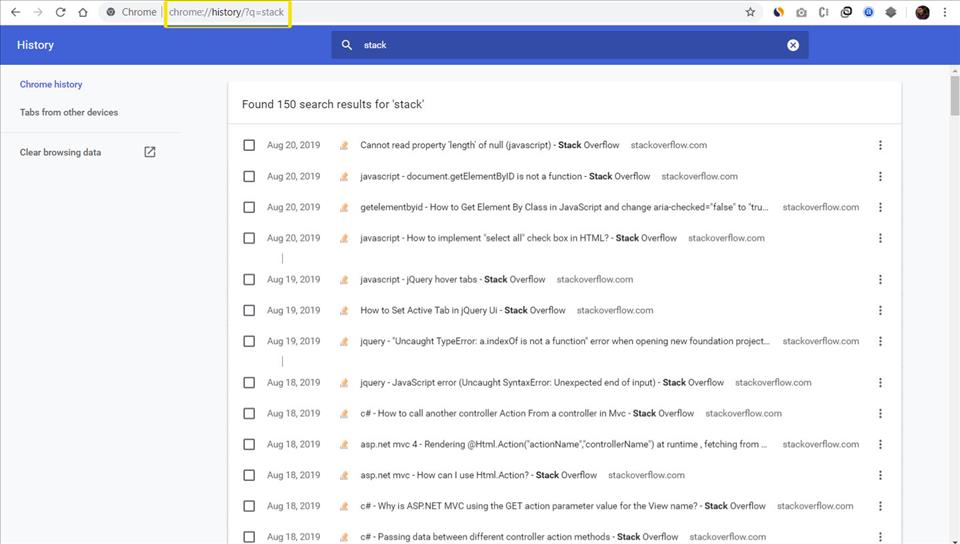
Task: Select Chrome history in the sidebar
Action: (51, 85)
